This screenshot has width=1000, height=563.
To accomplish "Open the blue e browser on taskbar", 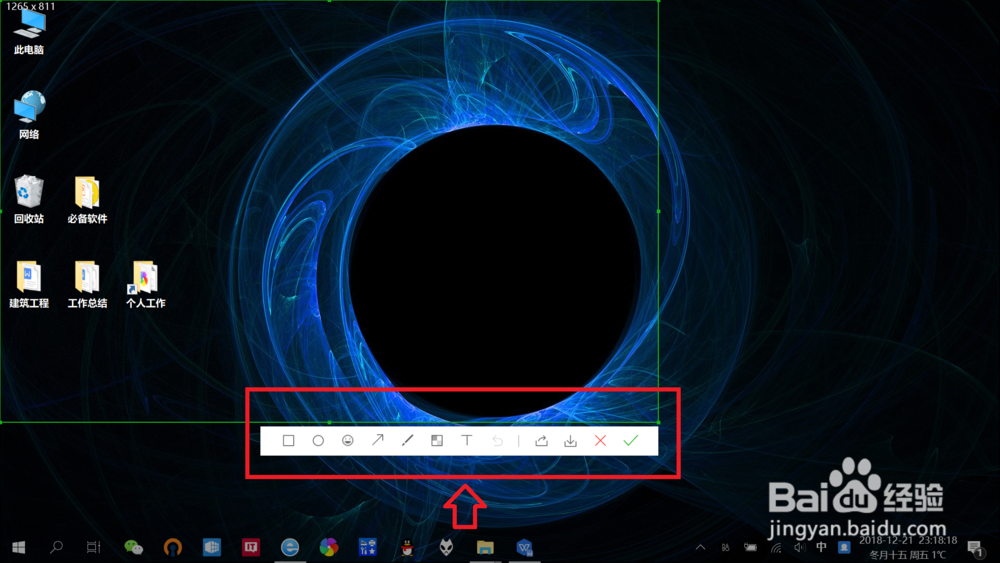I will (290, 547).
